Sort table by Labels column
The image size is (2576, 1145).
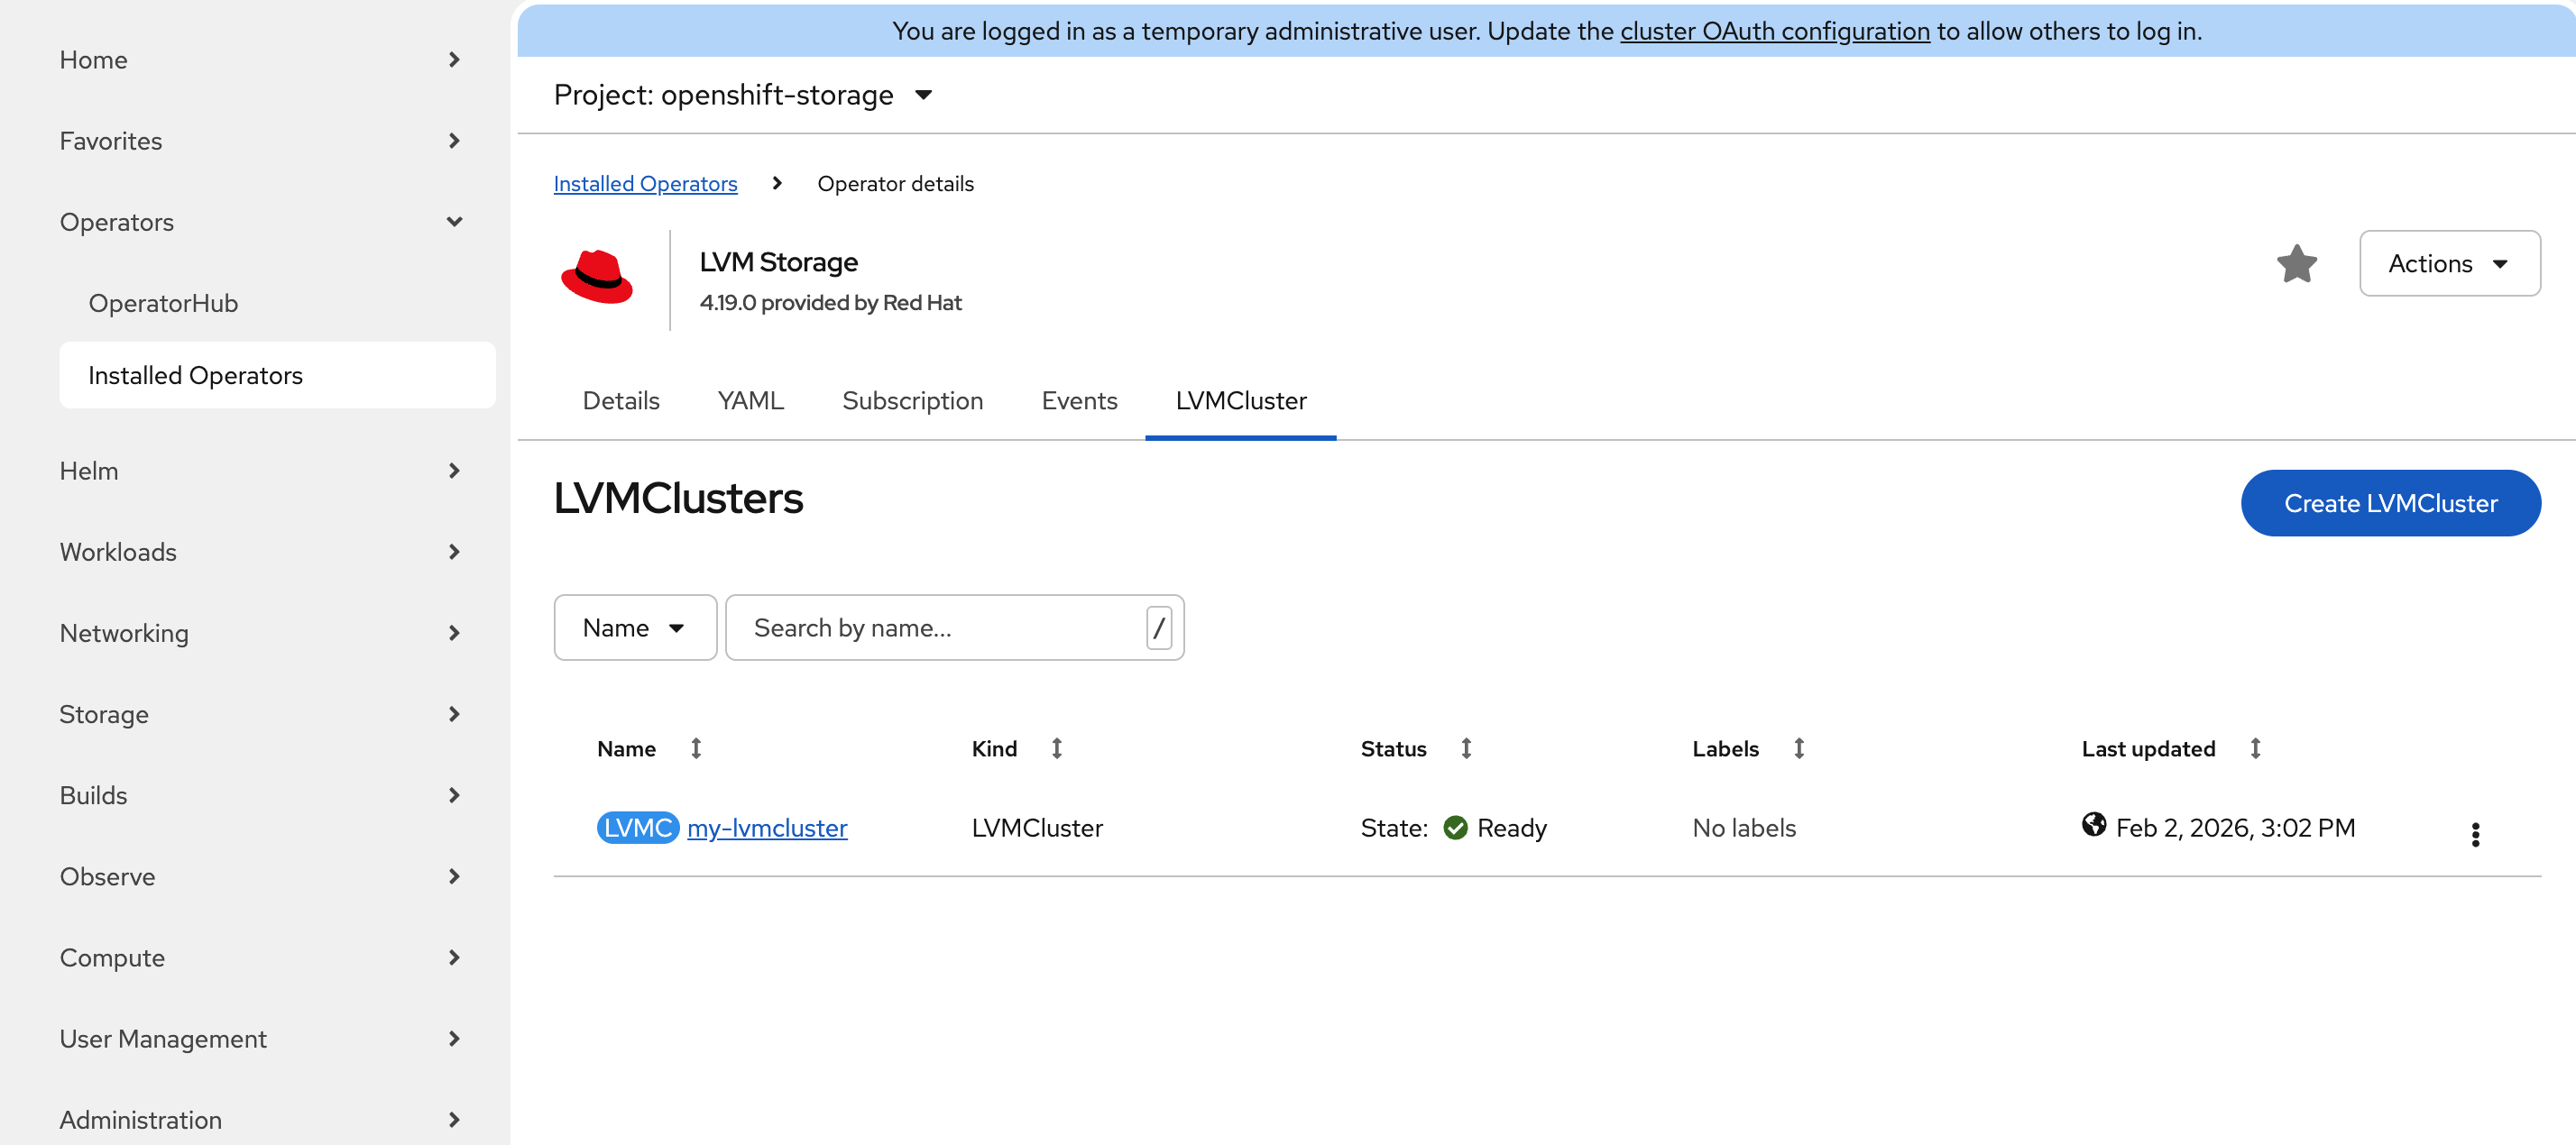coord(1798,748)
